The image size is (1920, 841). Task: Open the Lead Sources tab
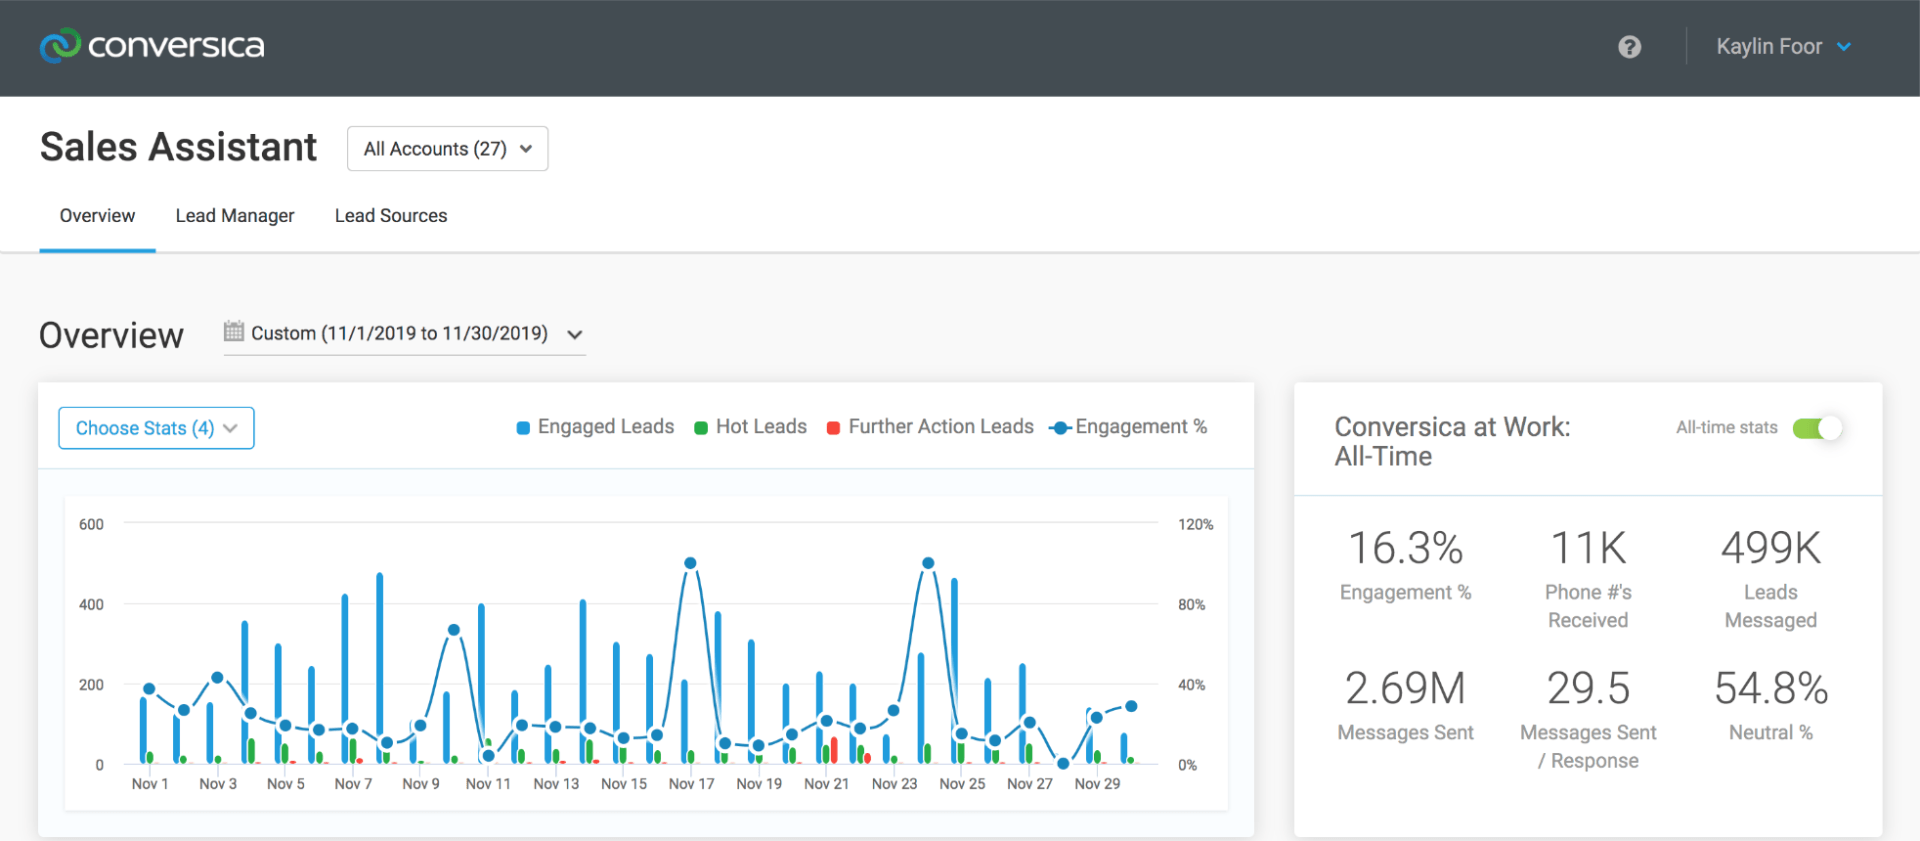coord(391,216)
